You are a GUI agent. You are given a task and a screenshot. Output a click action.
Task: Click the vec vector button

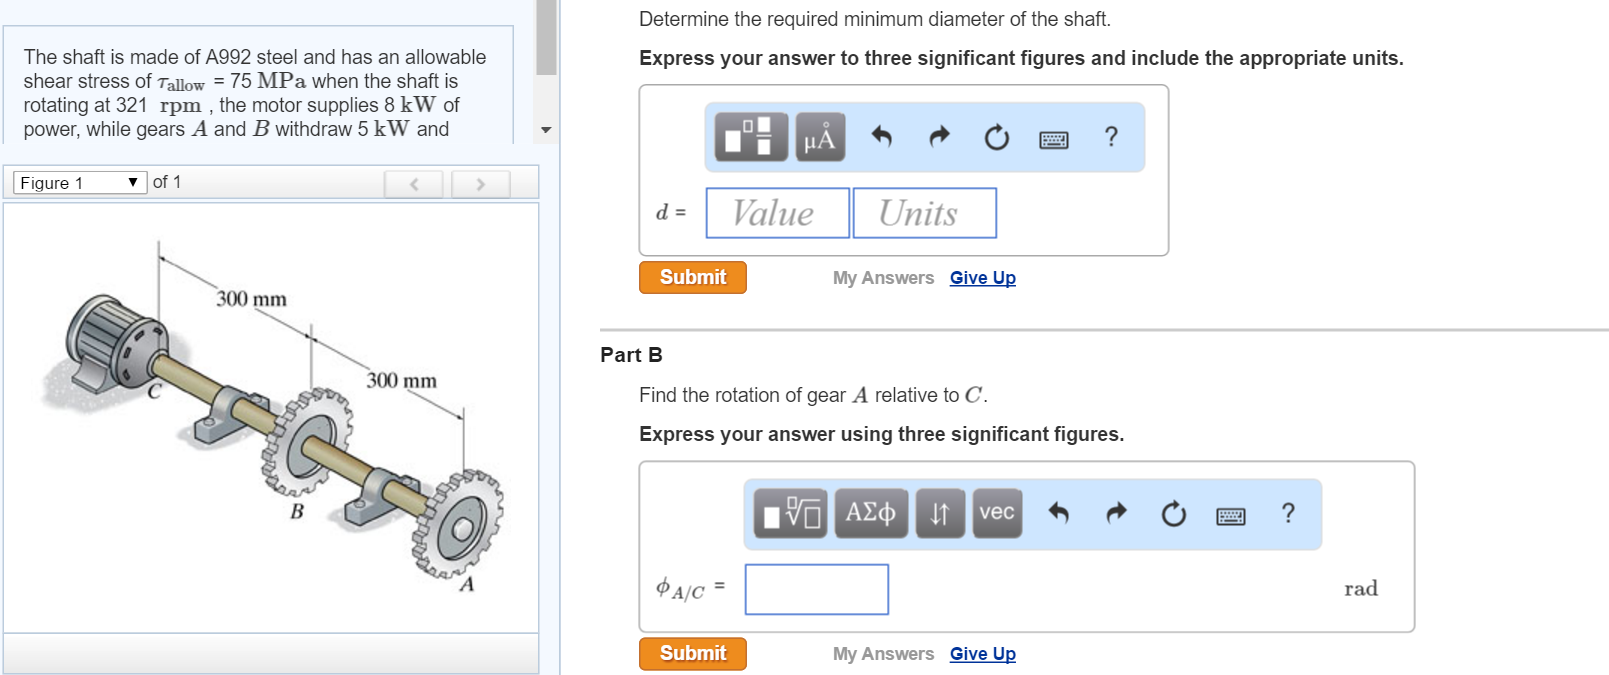click(x=996, y=514)
